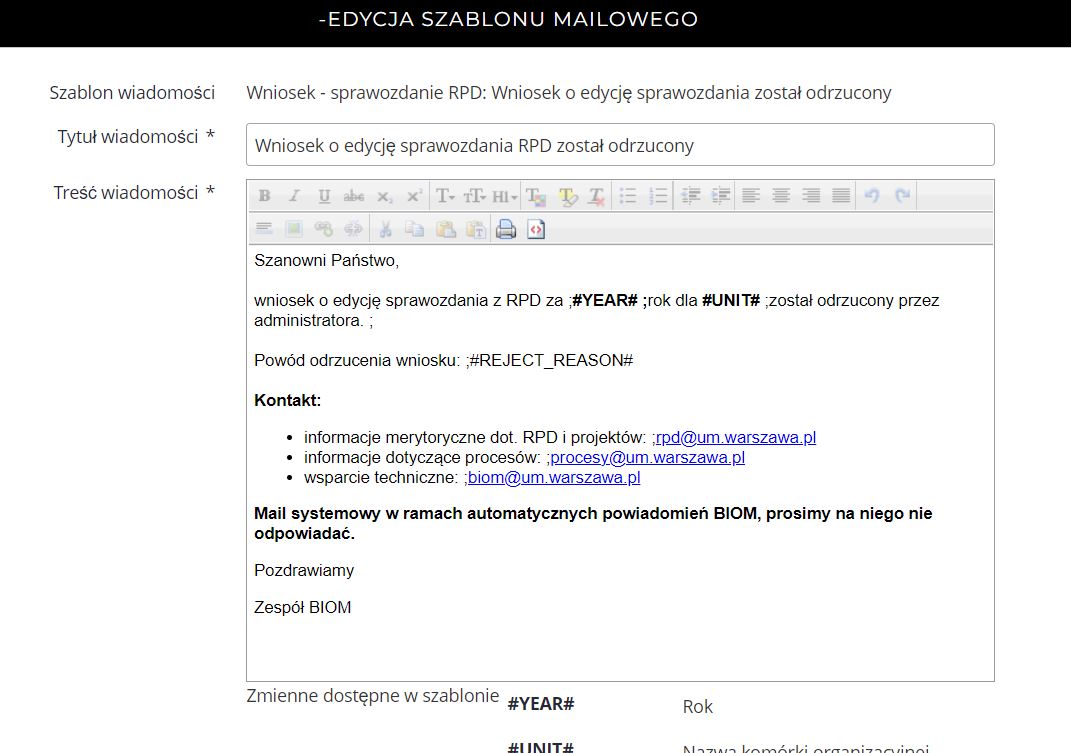Click the strikethrough icon
The height and width of the screenshot is (753, 1071).
click(x=353, y=196)
